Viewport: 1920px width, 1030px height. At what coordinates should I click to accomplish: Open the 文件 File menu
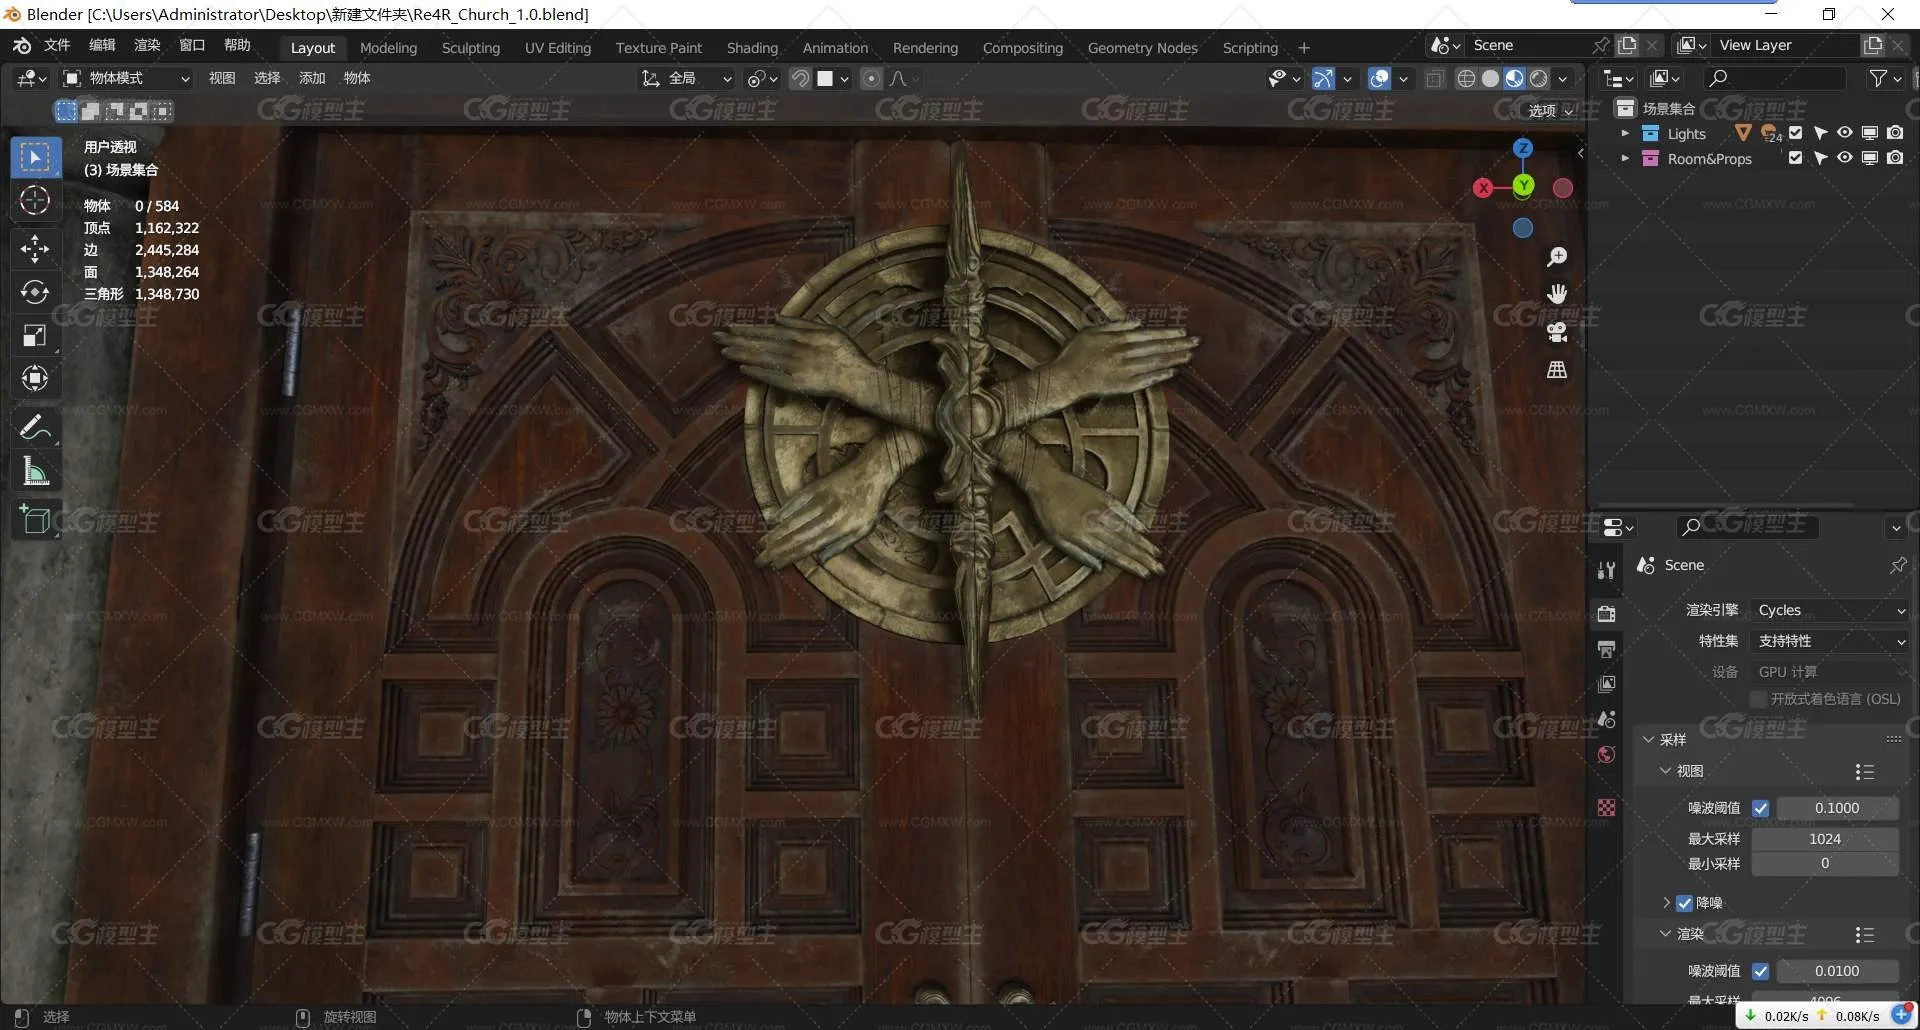(x=57, y=45)
